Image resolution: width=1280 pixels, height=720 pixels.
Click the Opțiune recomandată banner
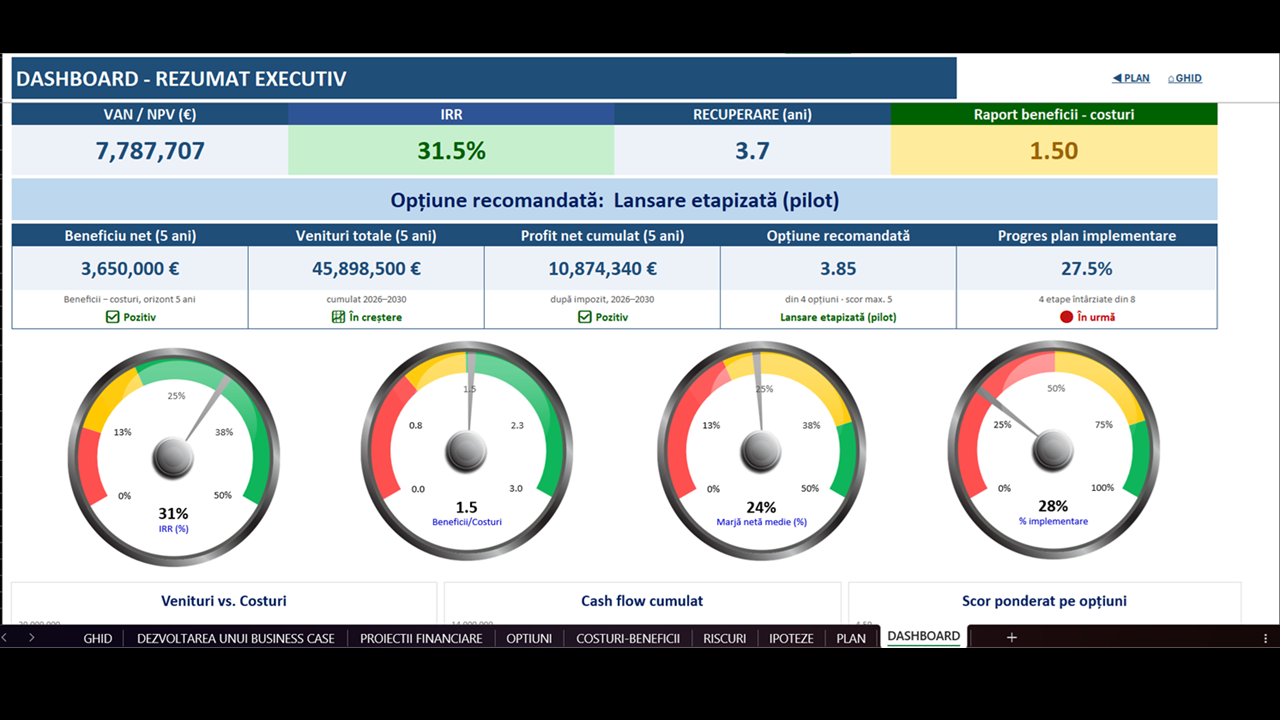[615, 200]
